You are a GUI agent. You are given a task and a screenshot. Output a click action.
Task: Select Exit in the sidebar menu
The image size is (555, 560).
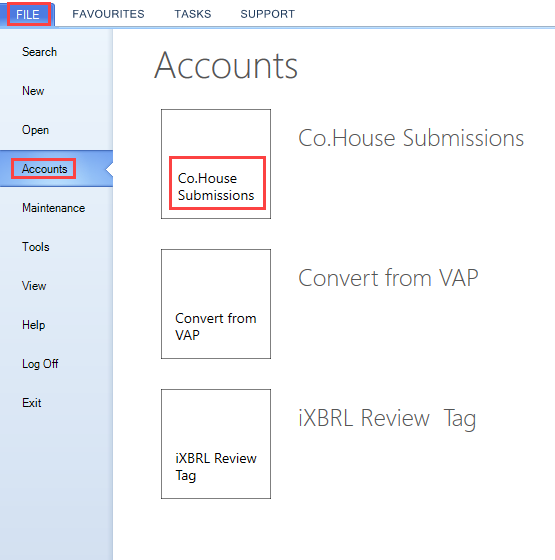point(31,402)
